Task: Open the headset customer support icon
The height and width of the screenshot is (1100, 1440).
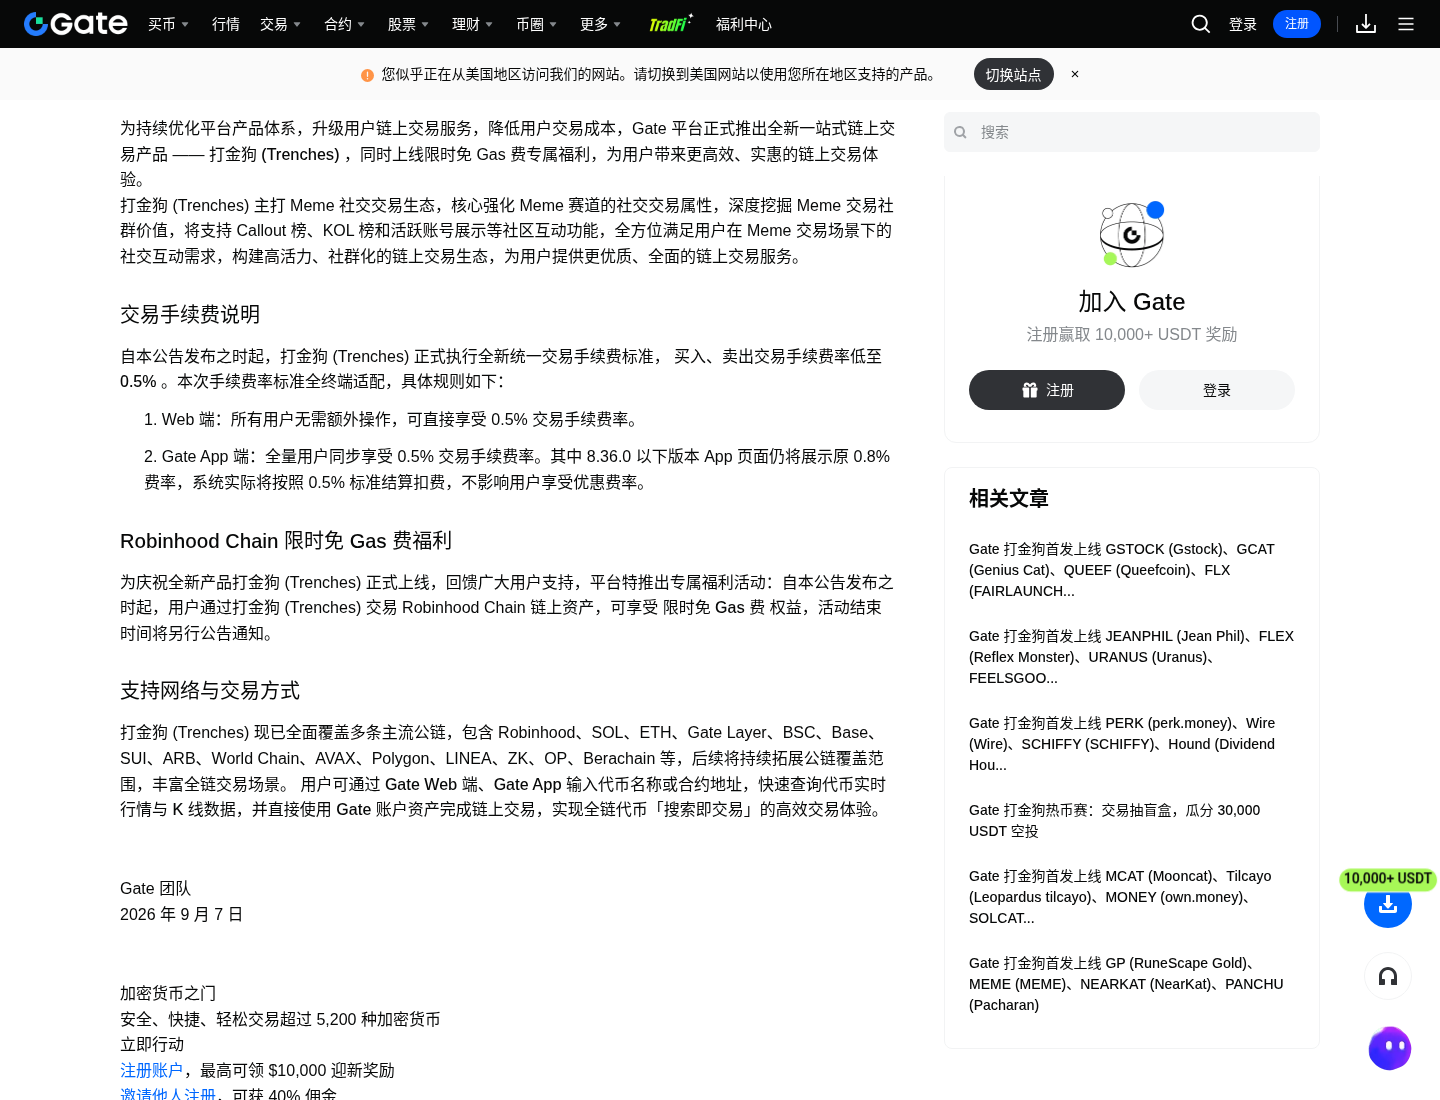Action: (x=1388, y=976)
